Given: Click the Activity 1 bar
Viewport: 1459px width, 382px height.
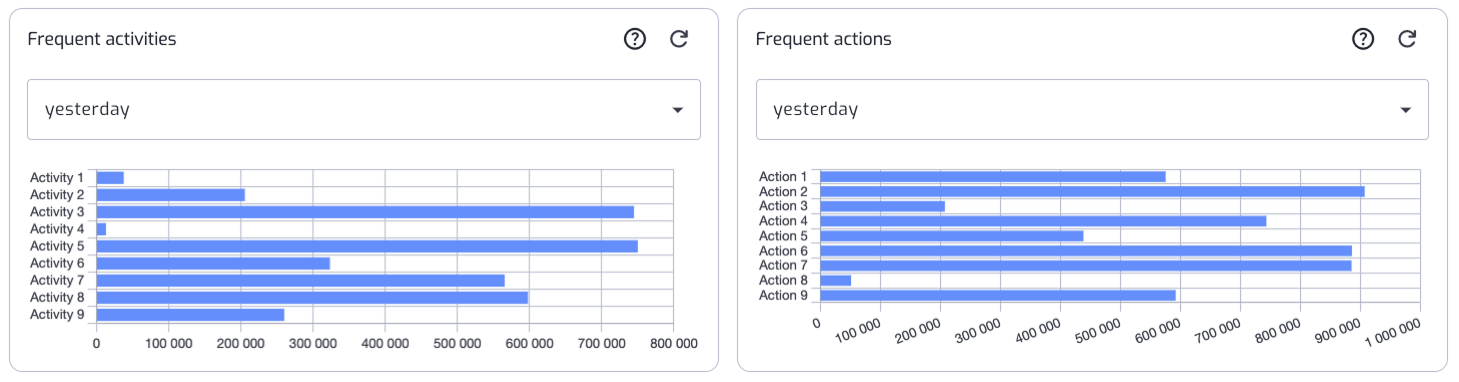Looking at the screenshot, I should click(110, 178).
